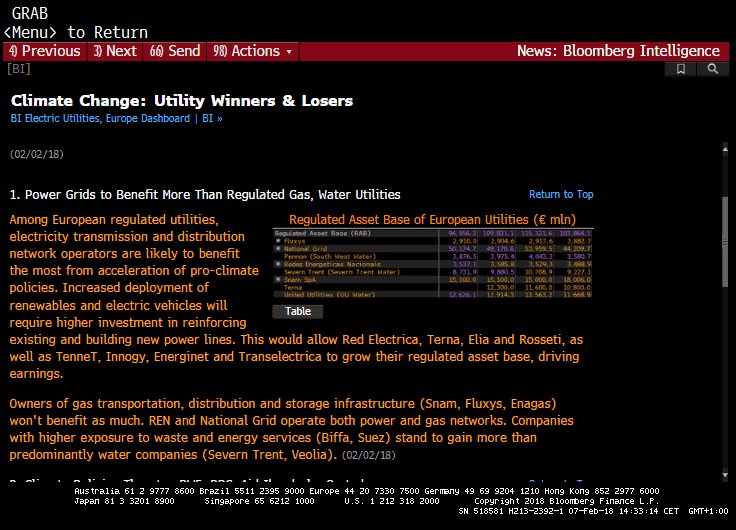Follow the BI » link

212,118
